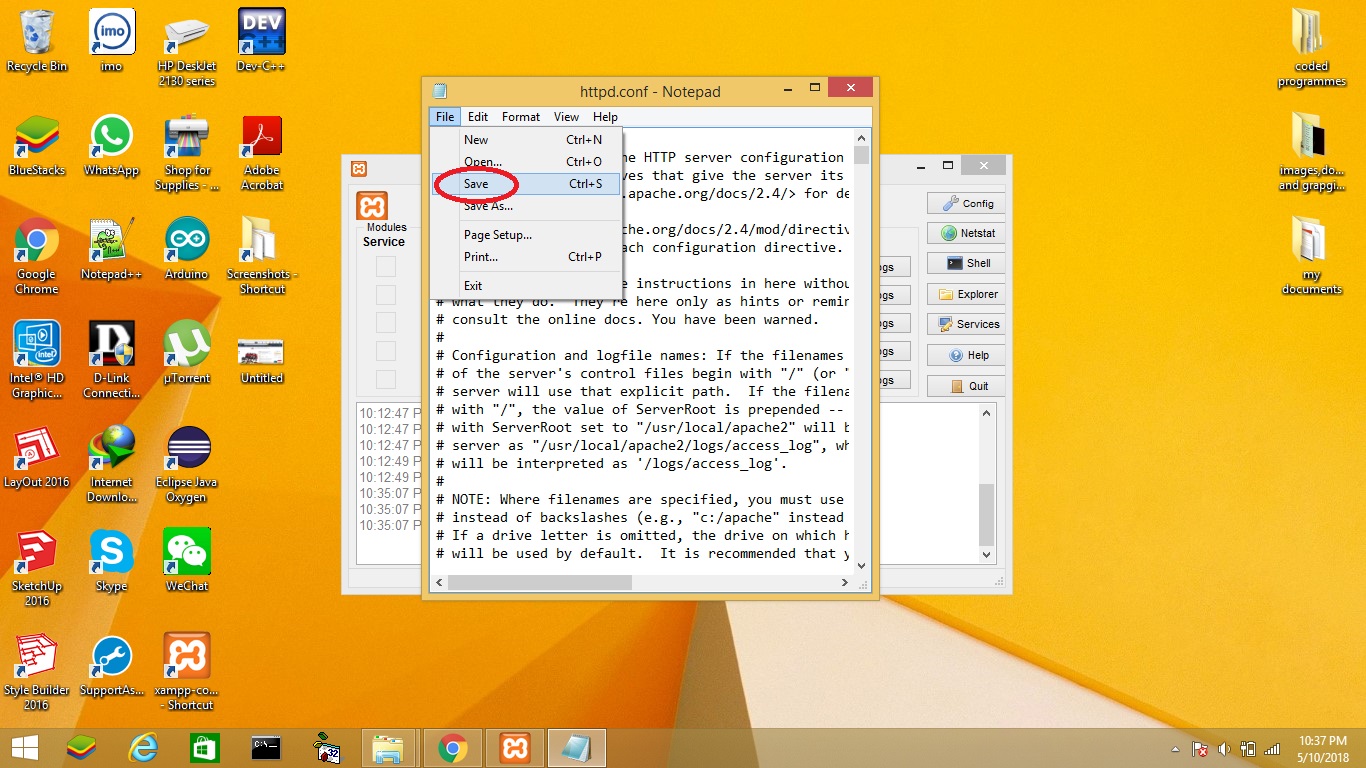This screenshot has width=1366, height=768.
Task: Select the BlueStacks desktop icon
Action: [37, 145]
